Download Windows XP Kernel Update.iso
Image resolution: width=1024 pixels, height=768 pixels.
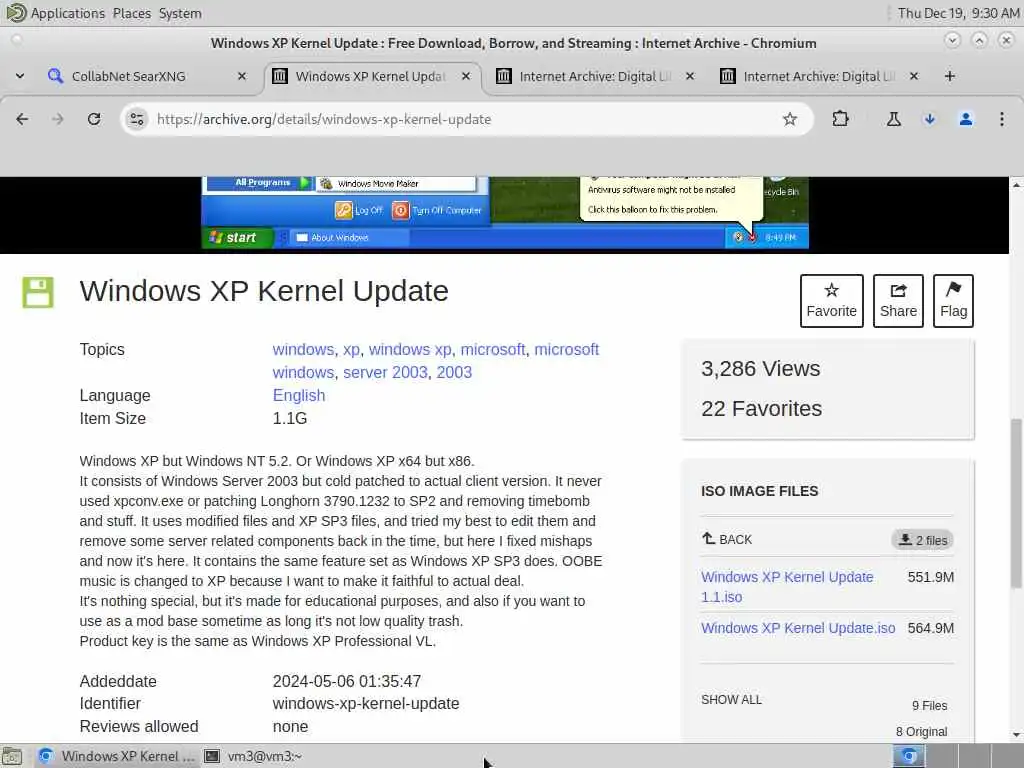pos(798,628)
